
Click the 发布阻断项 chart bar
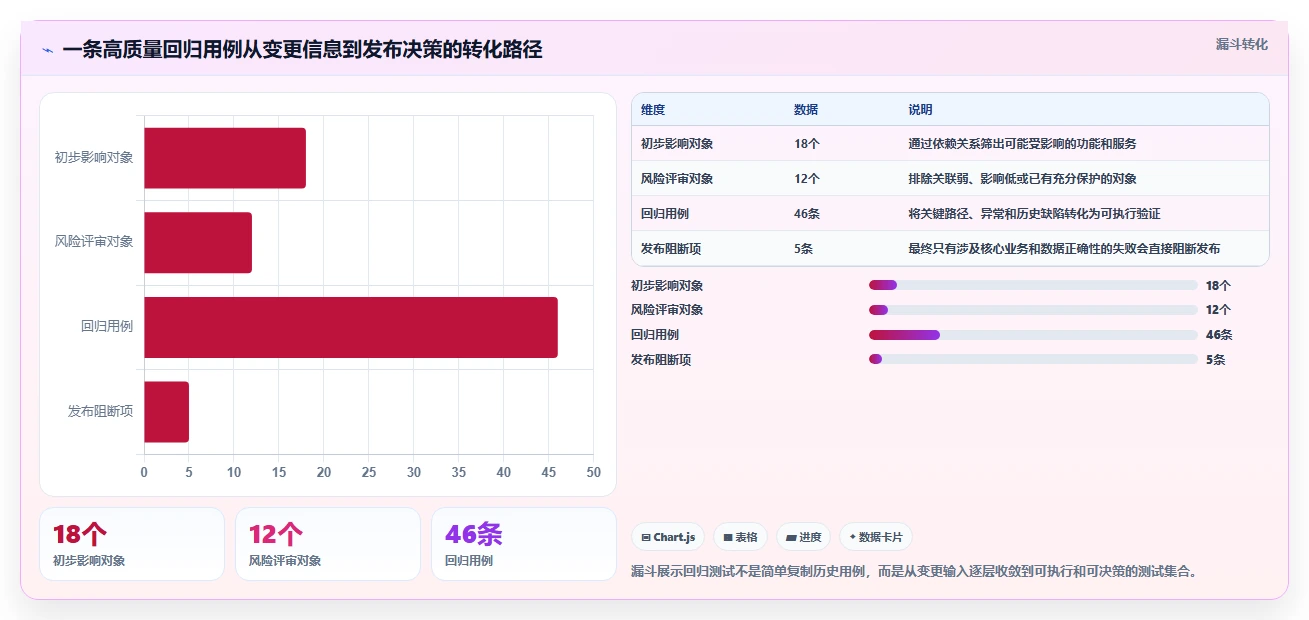[x=166, y=411]
